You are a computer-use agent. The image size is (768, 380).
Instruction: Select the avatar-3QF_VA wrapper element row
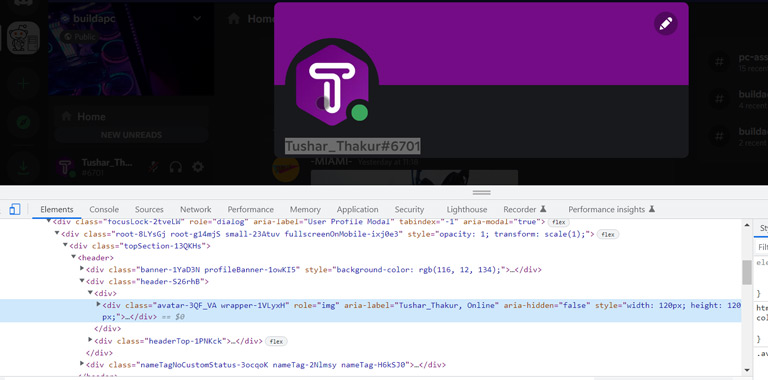[x=370, y=310]
